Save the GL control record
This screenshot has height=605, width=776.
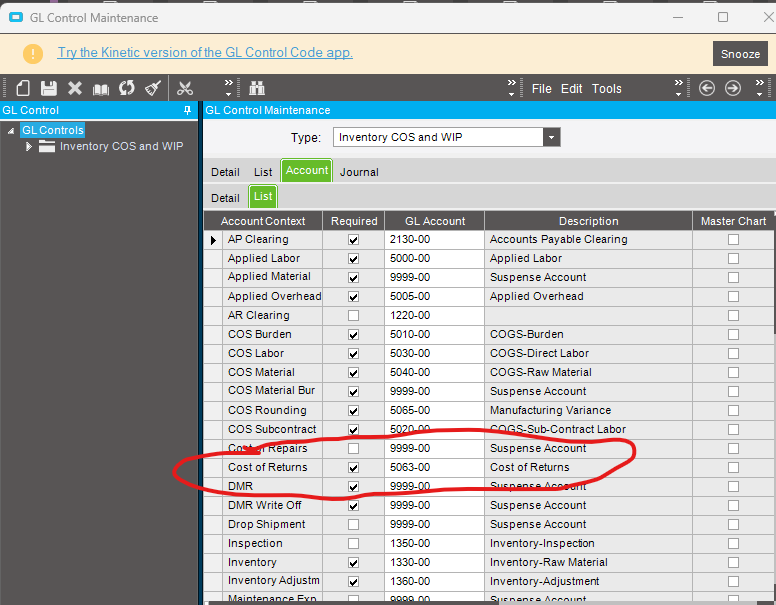[x=48, y=89]
